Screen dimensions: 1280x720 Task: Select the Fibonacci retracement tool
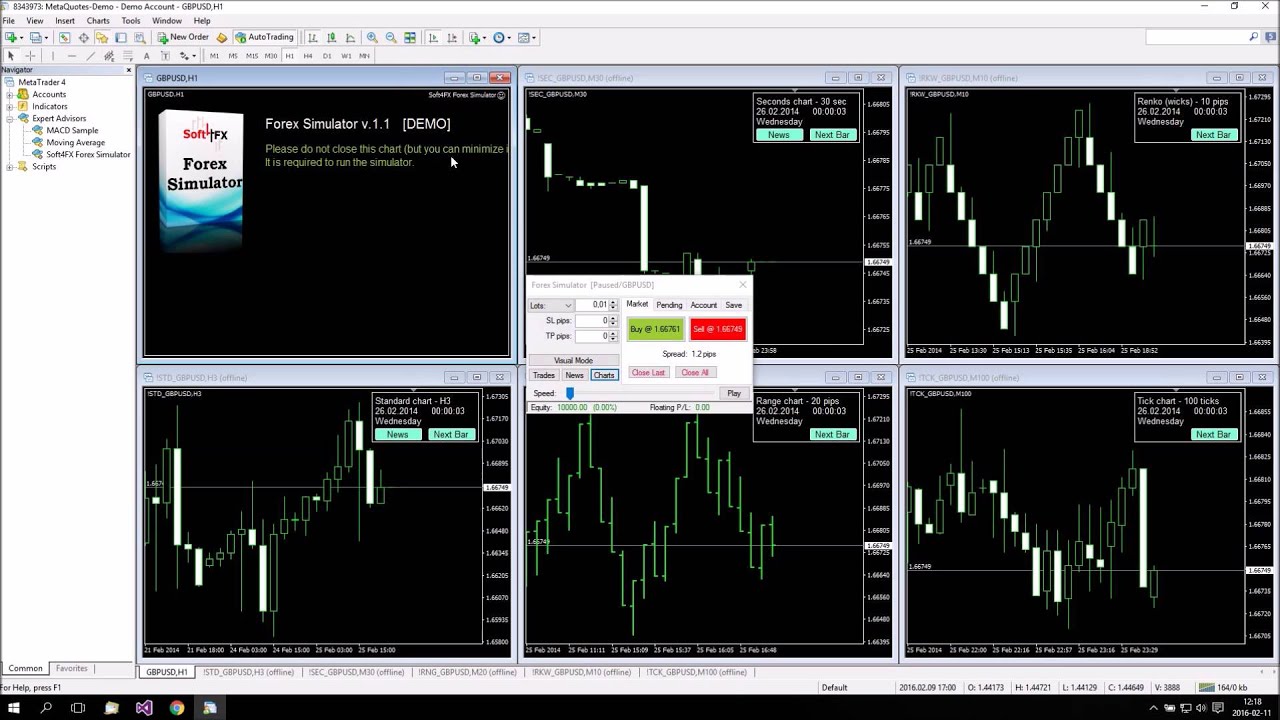pyautogui.click(x=128, y=56)
